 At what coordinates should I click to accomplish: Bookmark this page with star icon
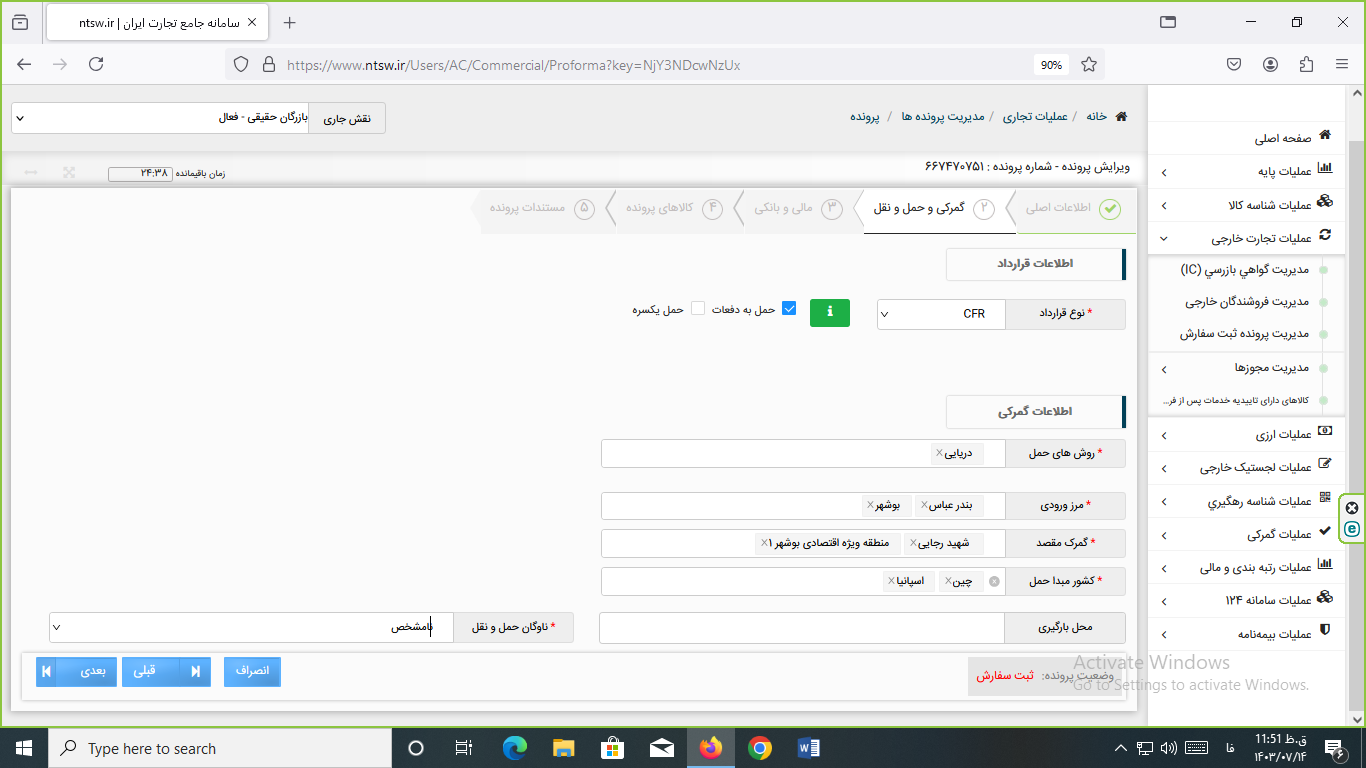pos(1089,64)
